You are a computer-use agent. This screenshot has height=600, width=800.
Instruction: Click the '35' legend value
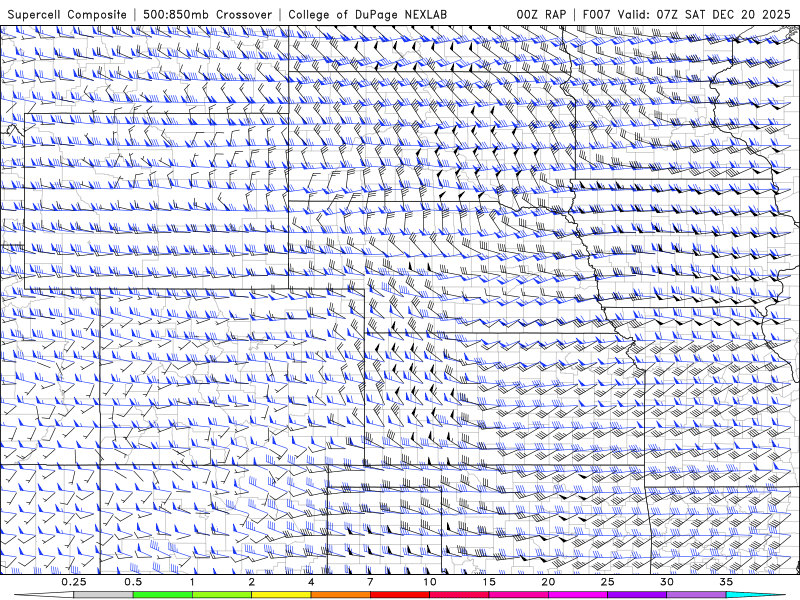point(726,582)
